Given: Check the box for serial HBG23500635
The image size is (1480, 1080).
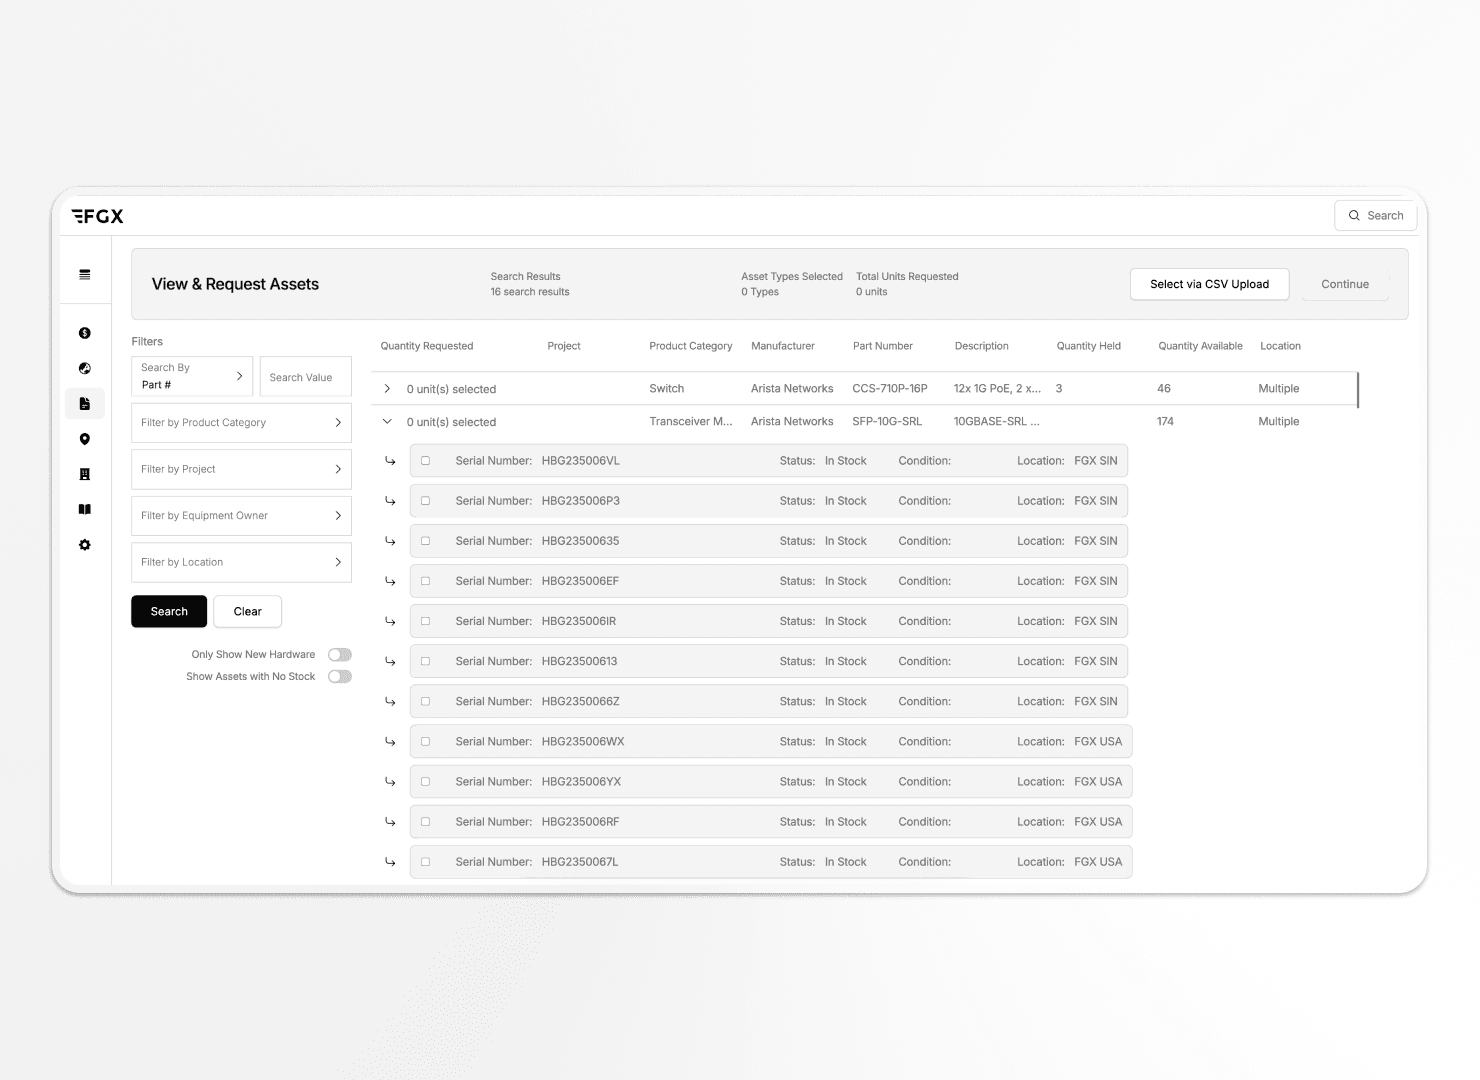Looking at the screenshot, I should coord(425,541).
